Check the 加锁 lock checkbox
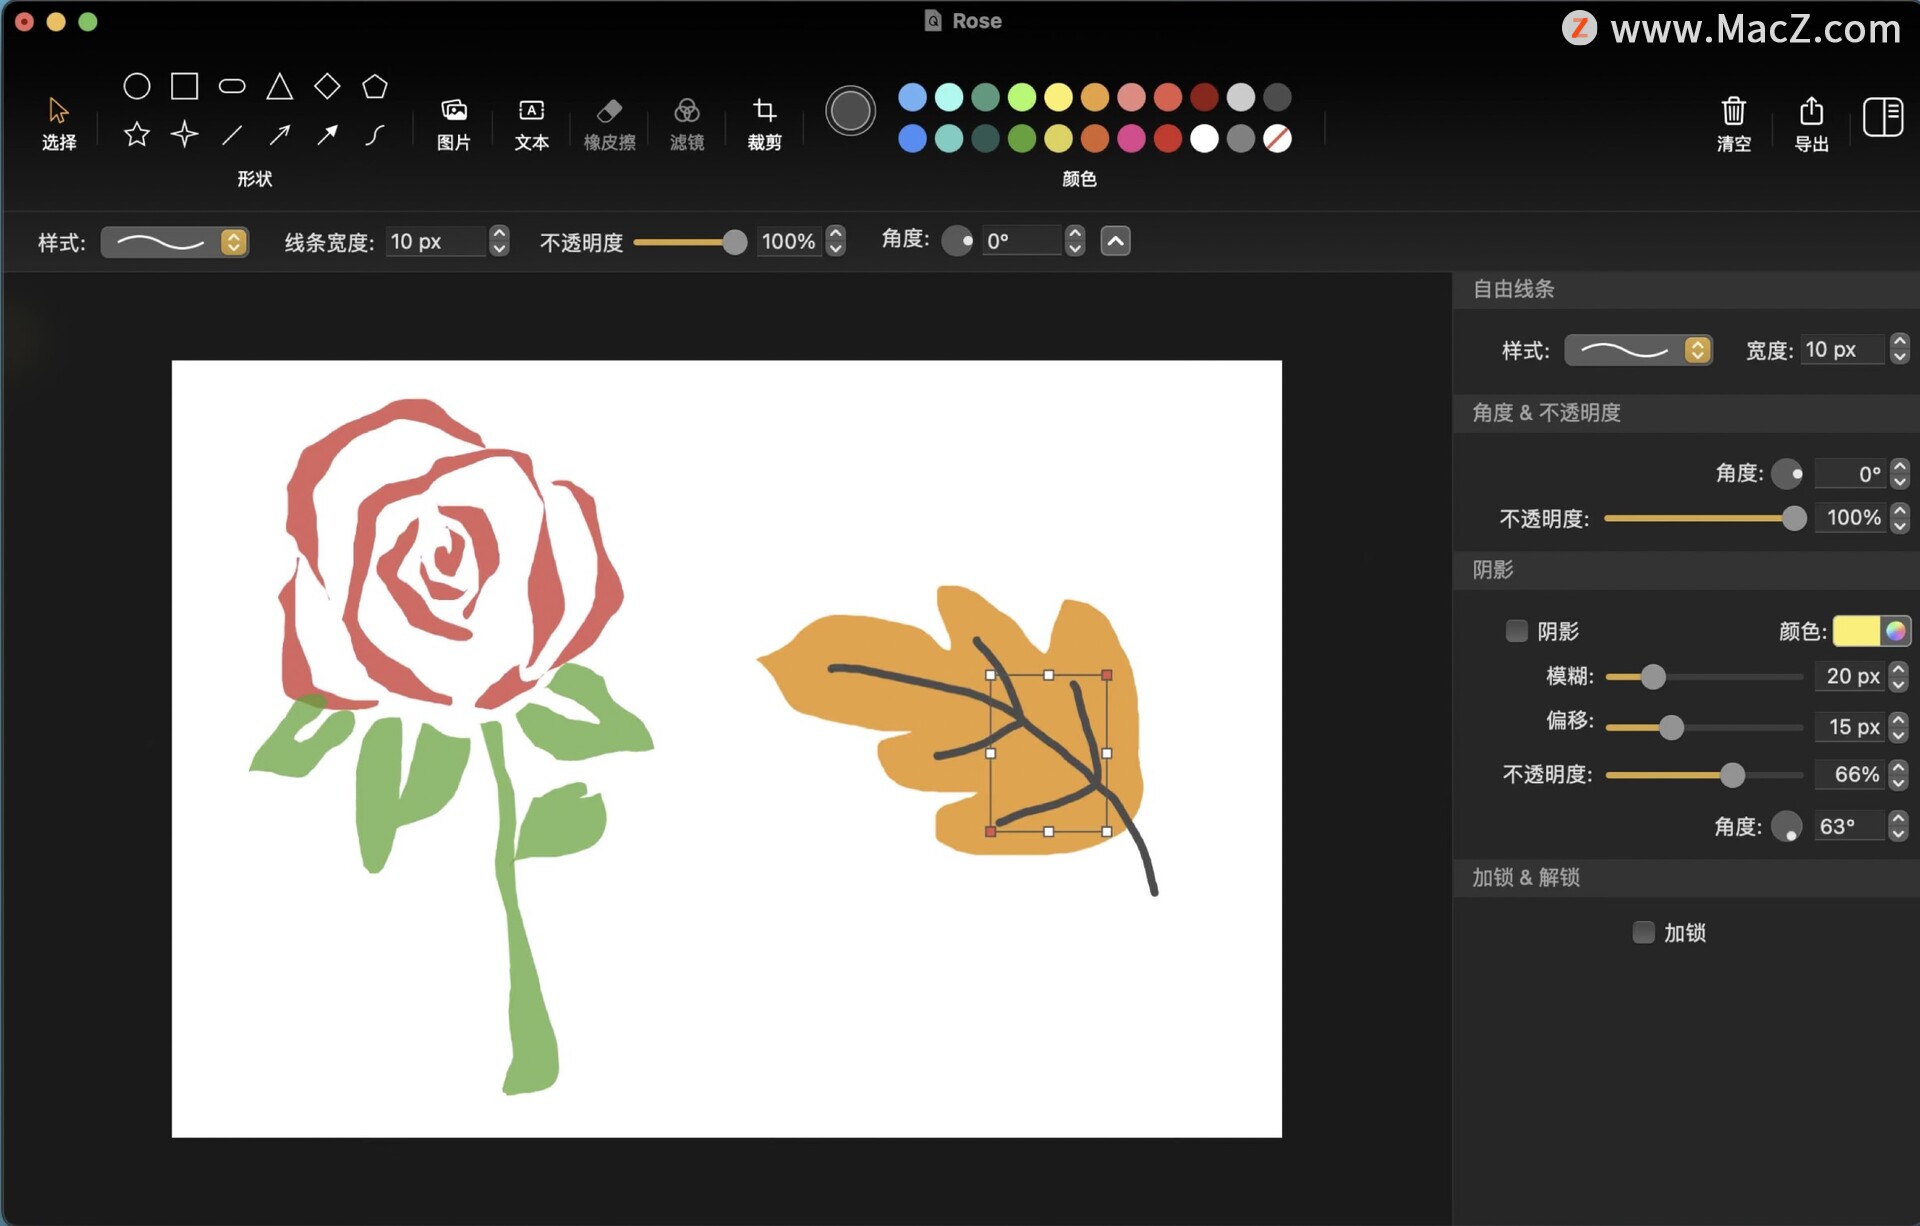This screenshot has height=1226, width=1920. tap(1643, 932)
